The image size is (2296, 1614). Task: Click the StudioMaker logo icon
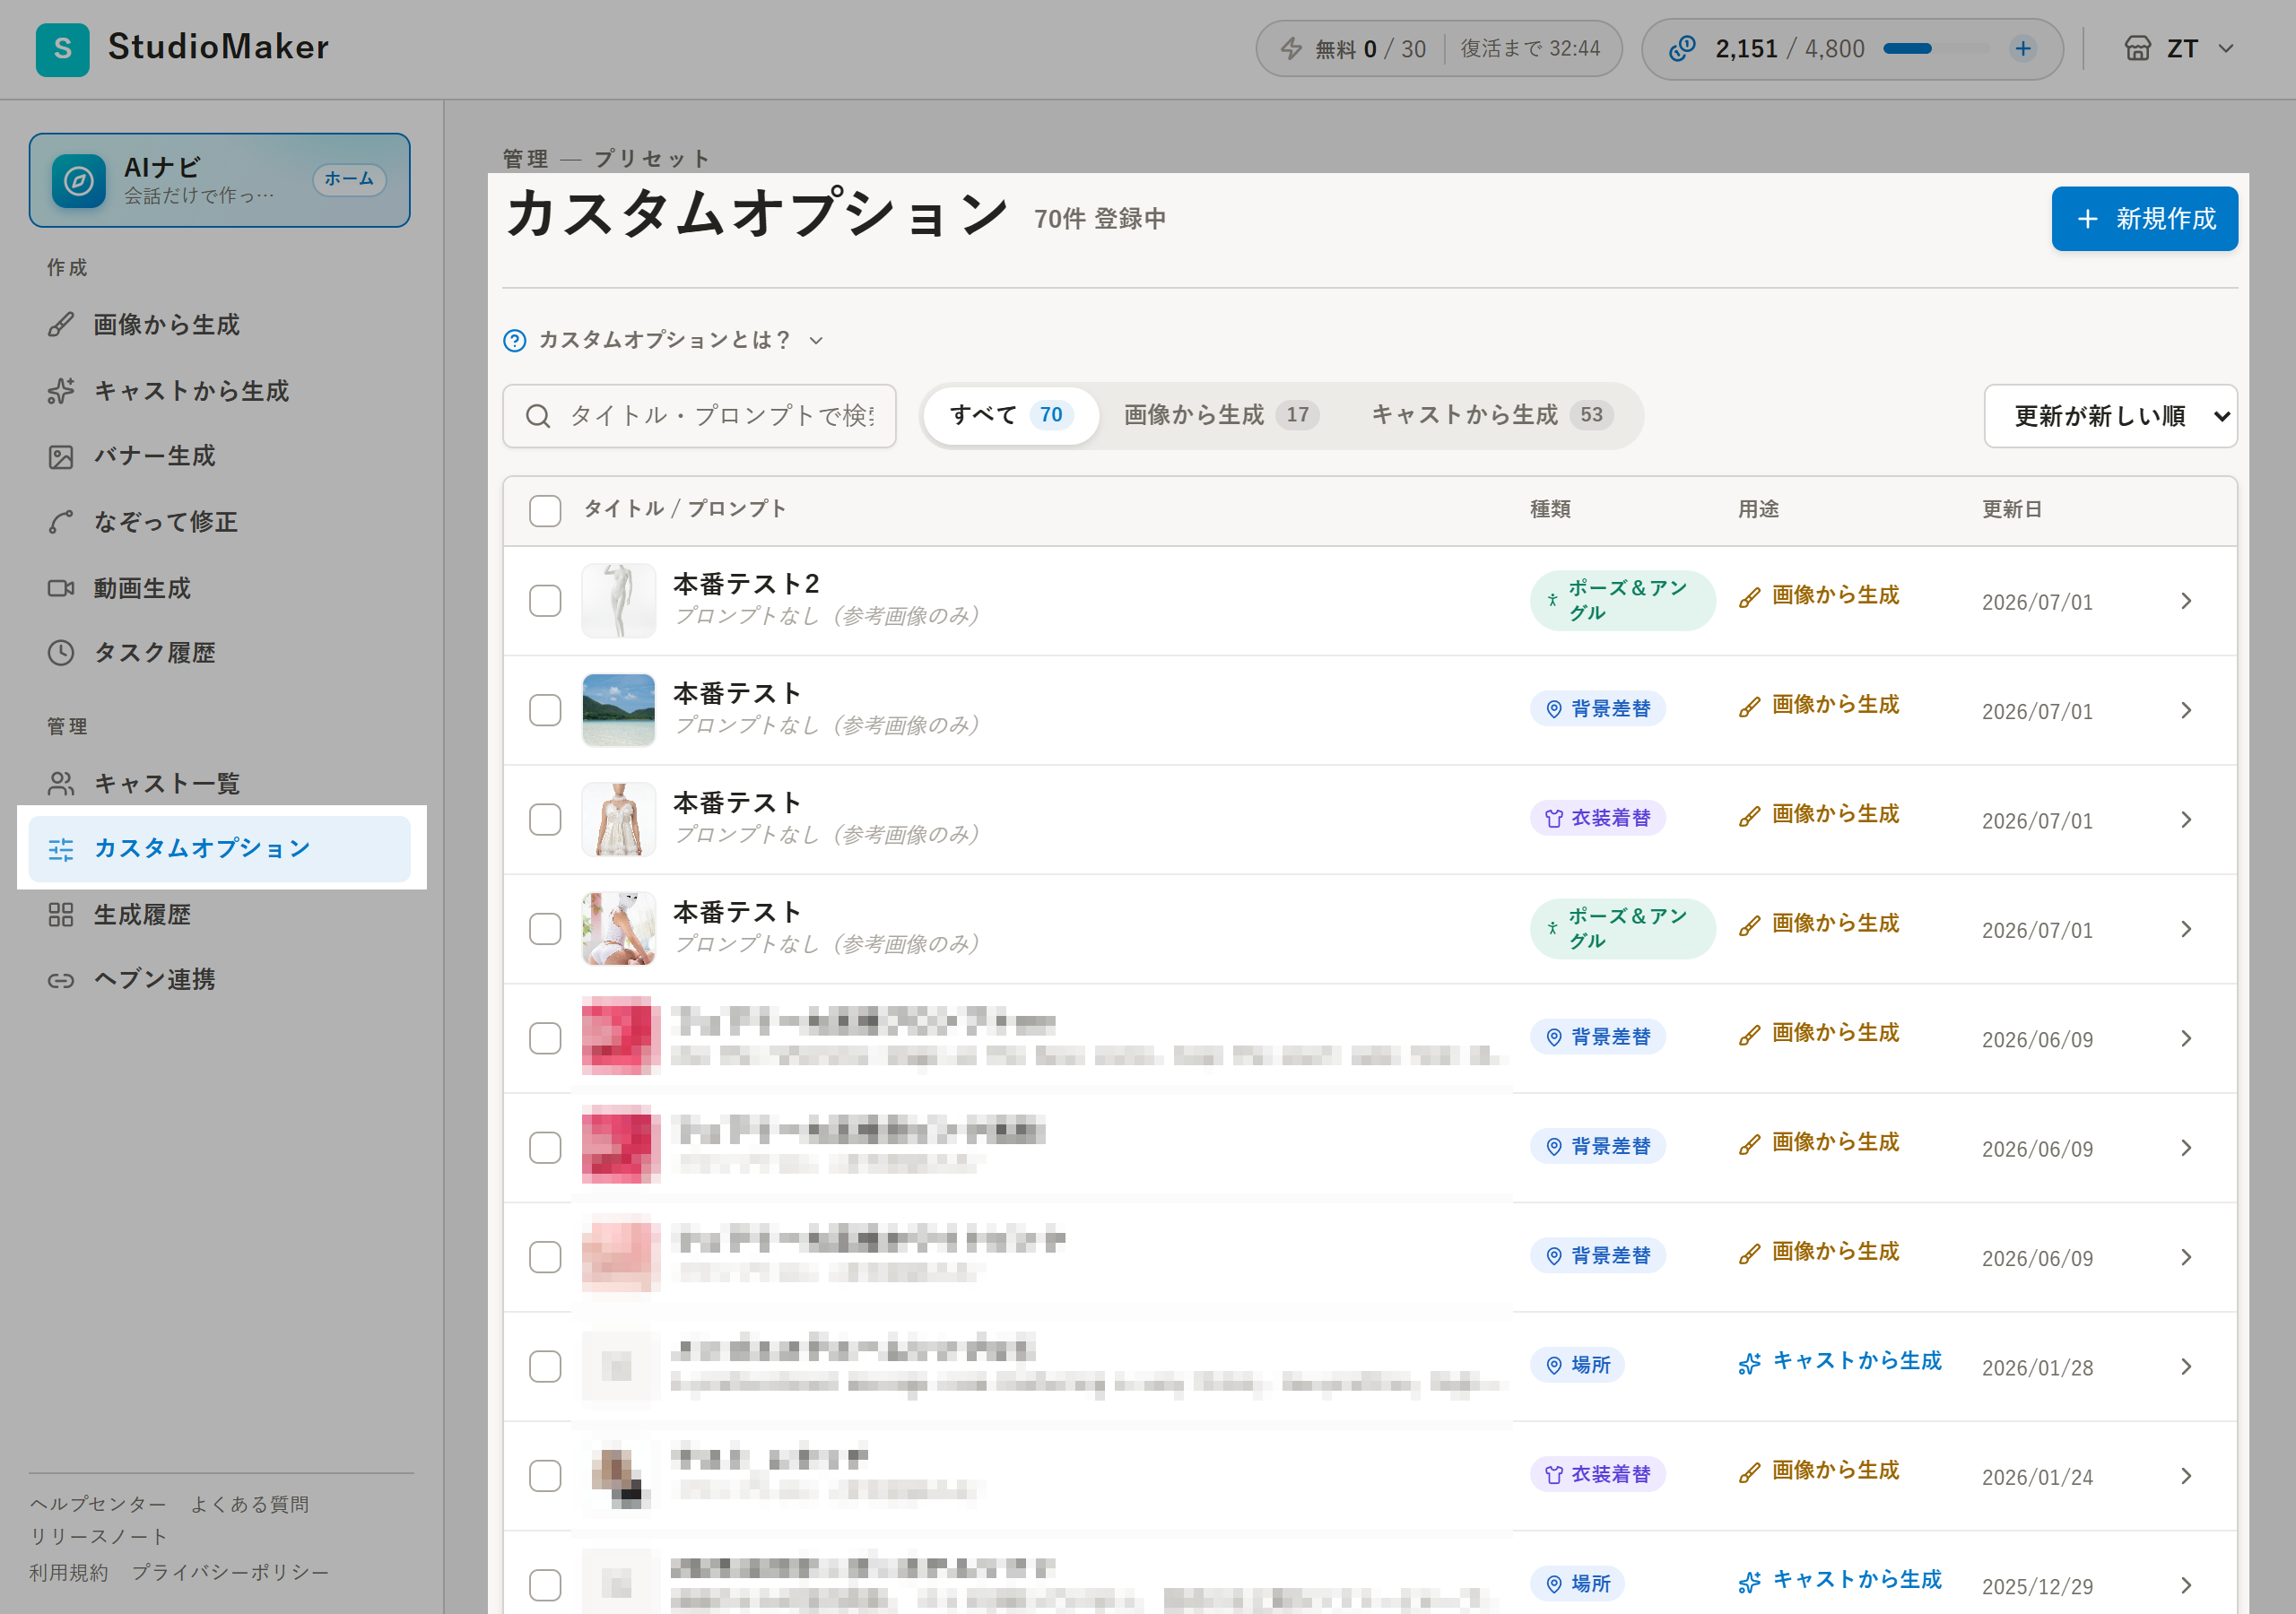click(x=62, y=48)
